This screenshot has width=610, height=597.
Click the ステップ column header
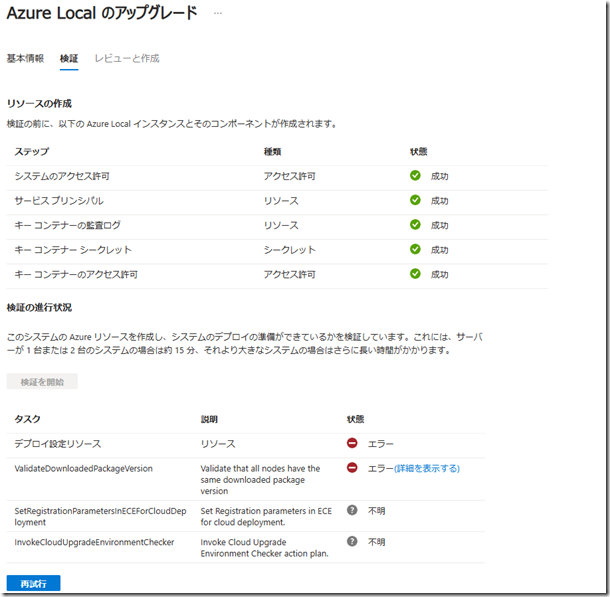pyautogui.click(x=32, y=152)
